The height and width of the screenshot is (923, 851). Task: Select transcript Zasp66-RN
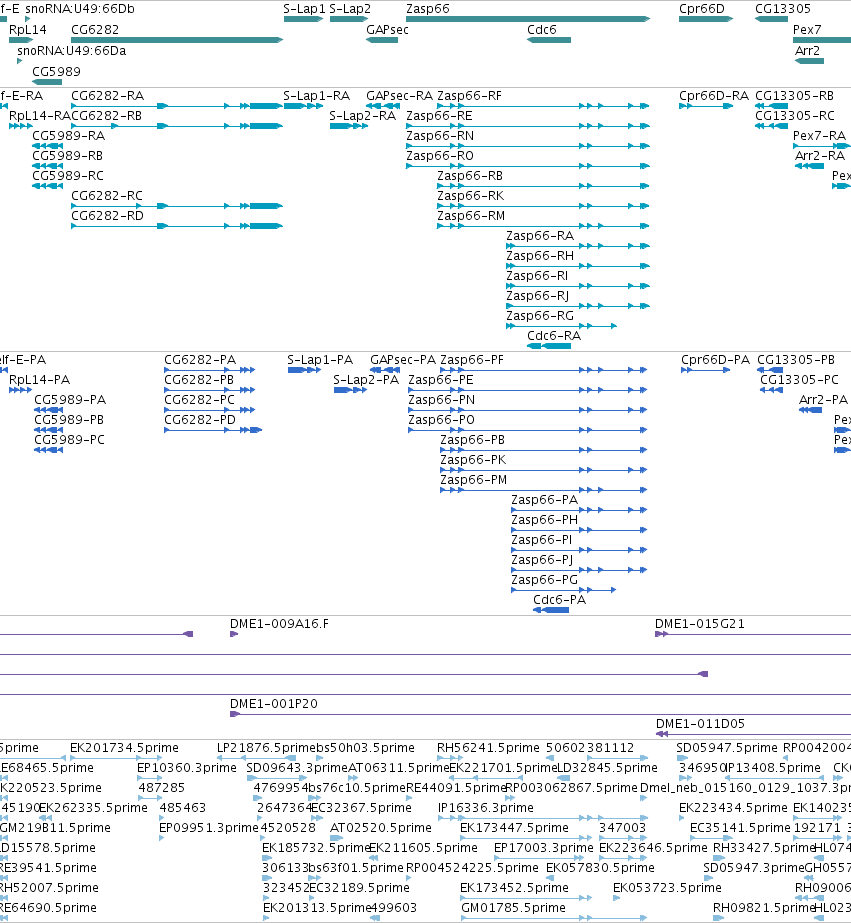click(528, 146)
